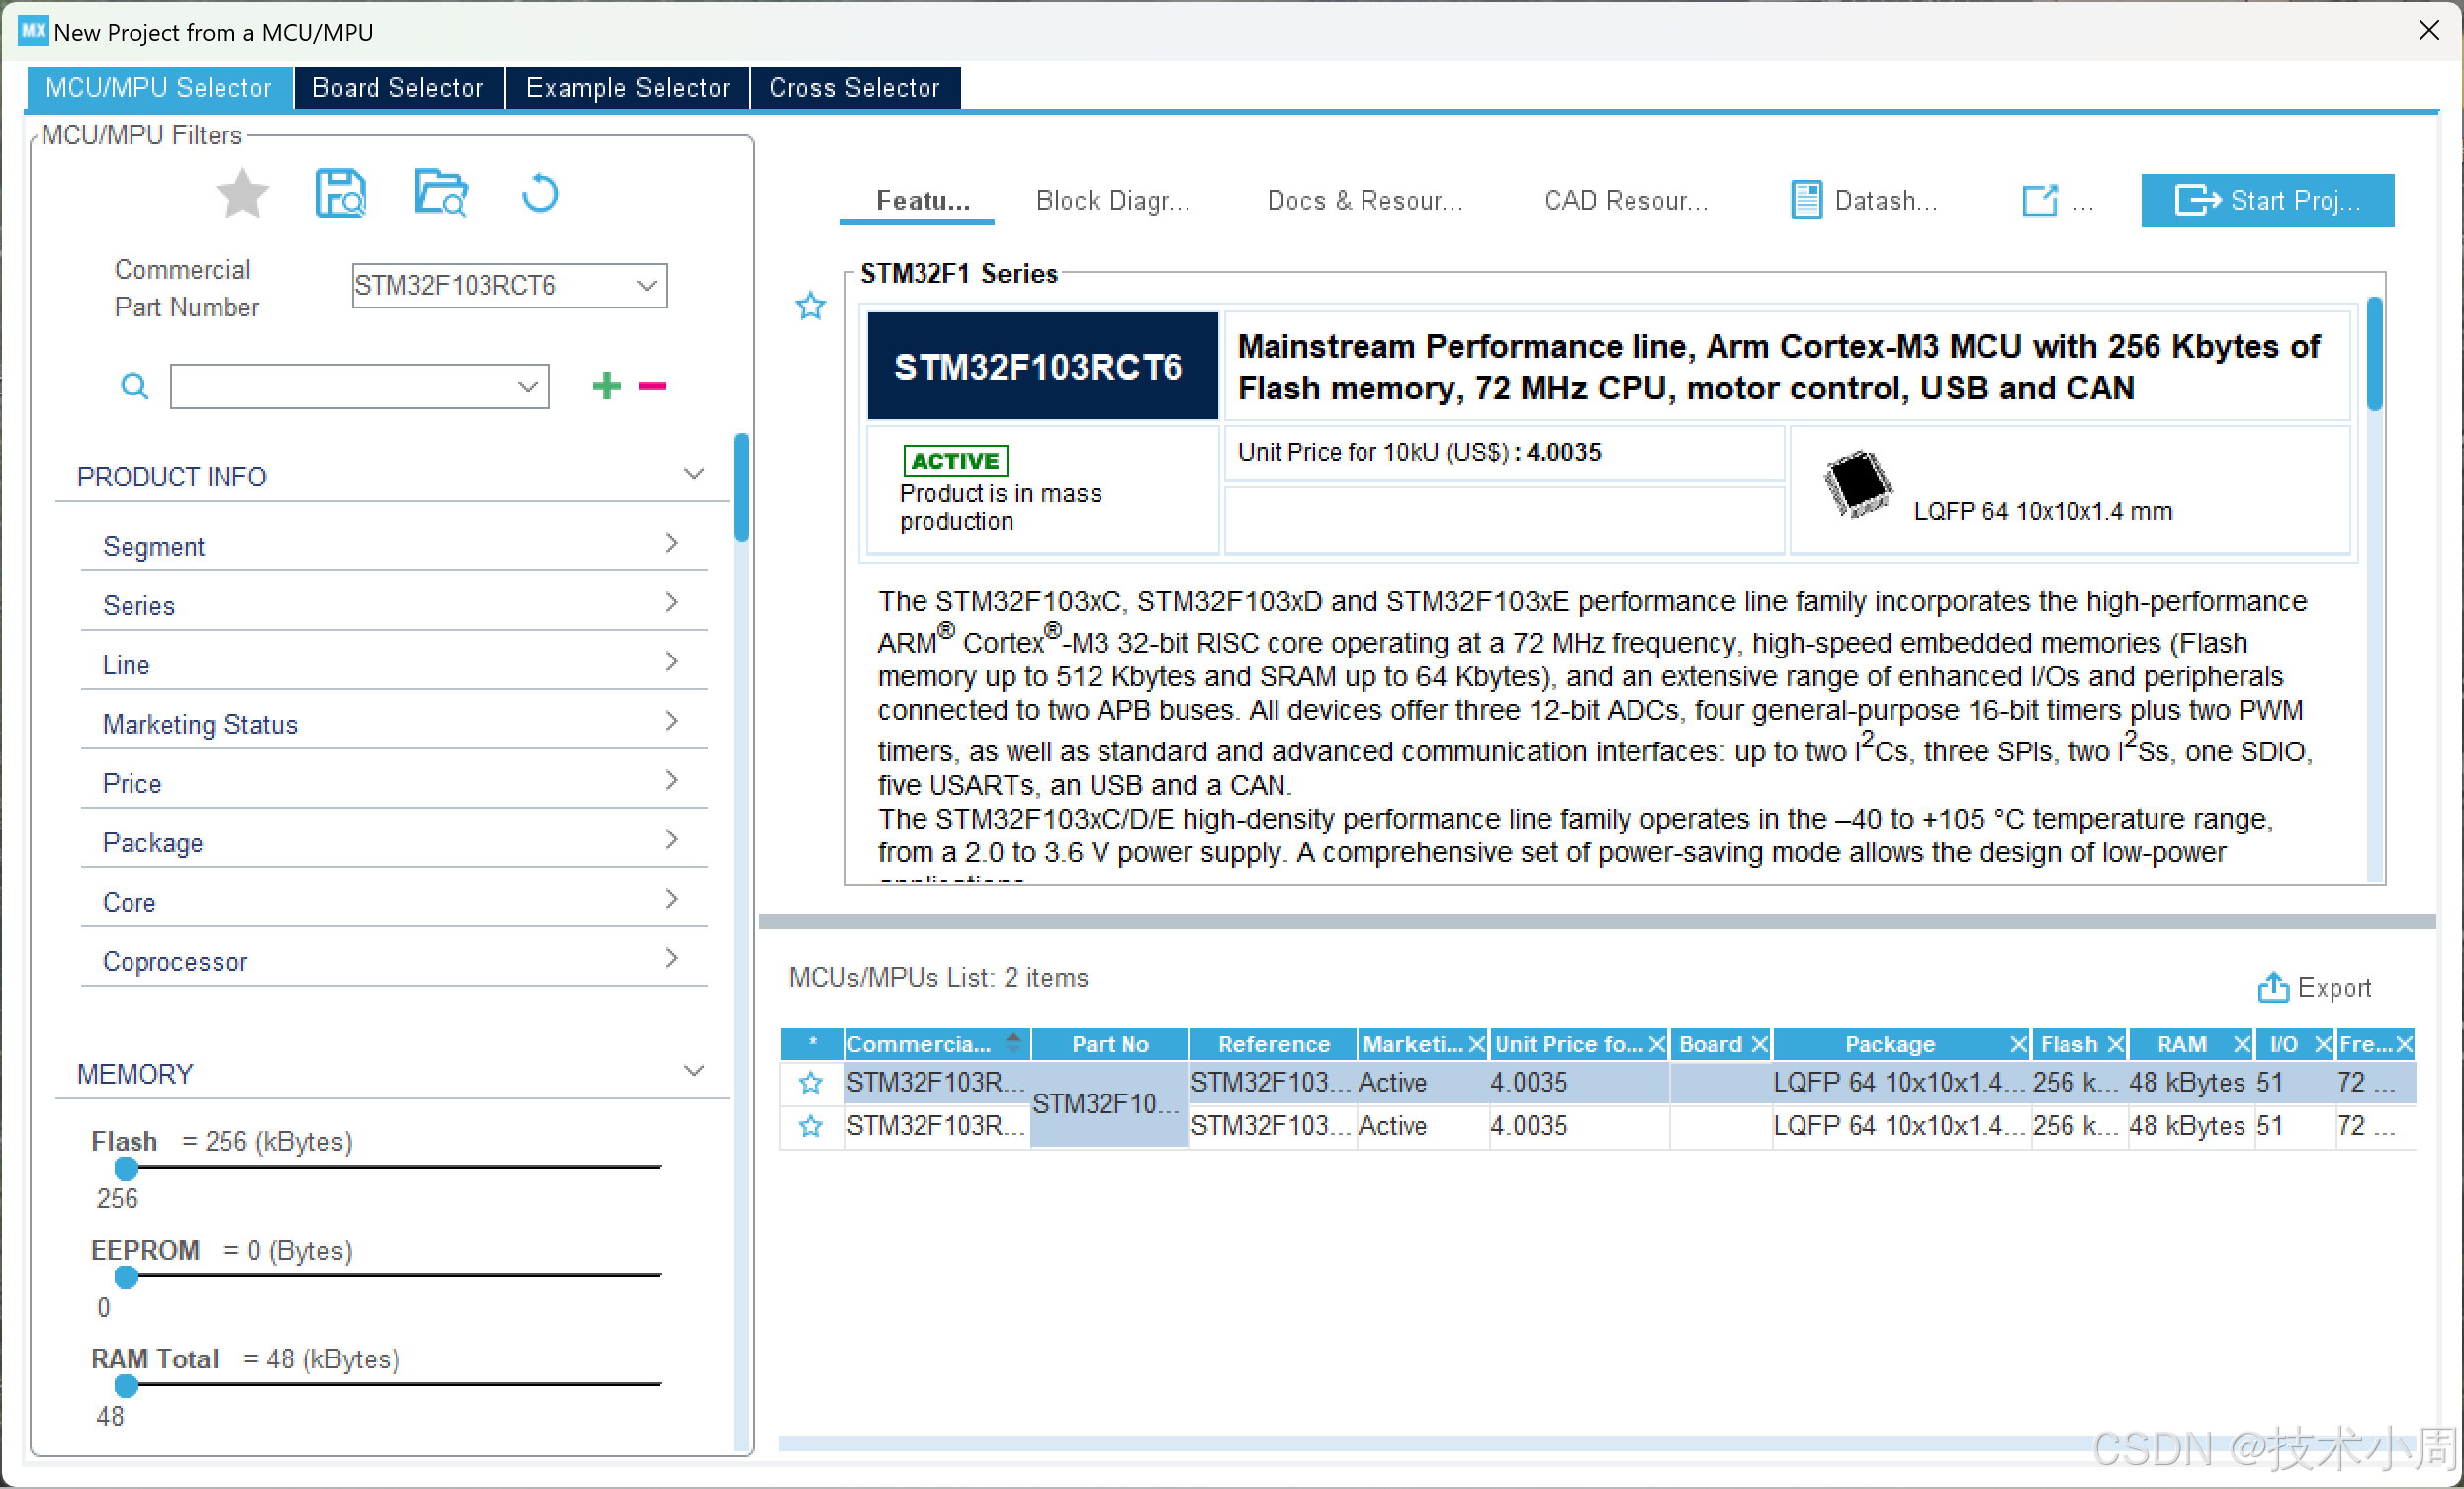2464x1489 pixels.
Task: Click the search filter input field
Action: pos(345,386)
